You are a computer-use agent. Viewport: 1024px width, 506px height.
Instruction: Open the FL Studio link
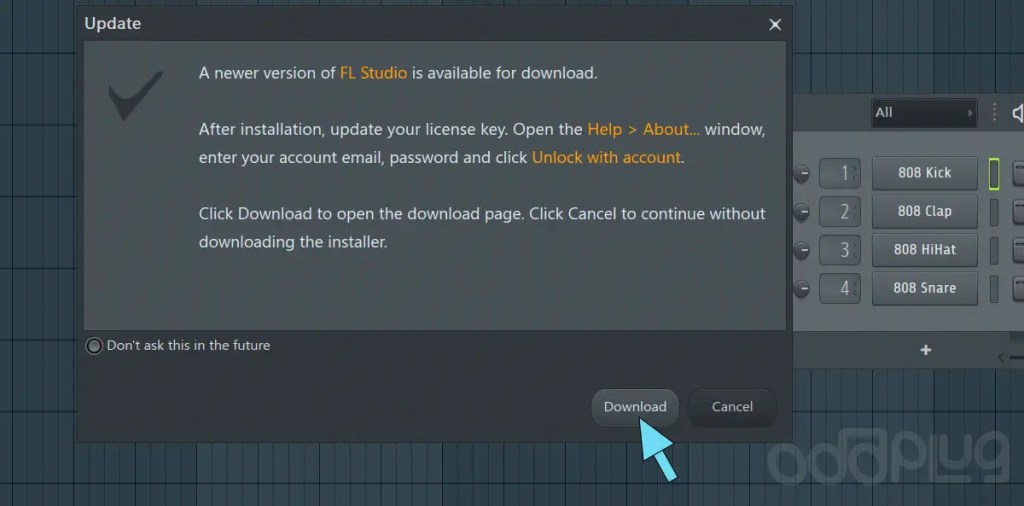374,73
